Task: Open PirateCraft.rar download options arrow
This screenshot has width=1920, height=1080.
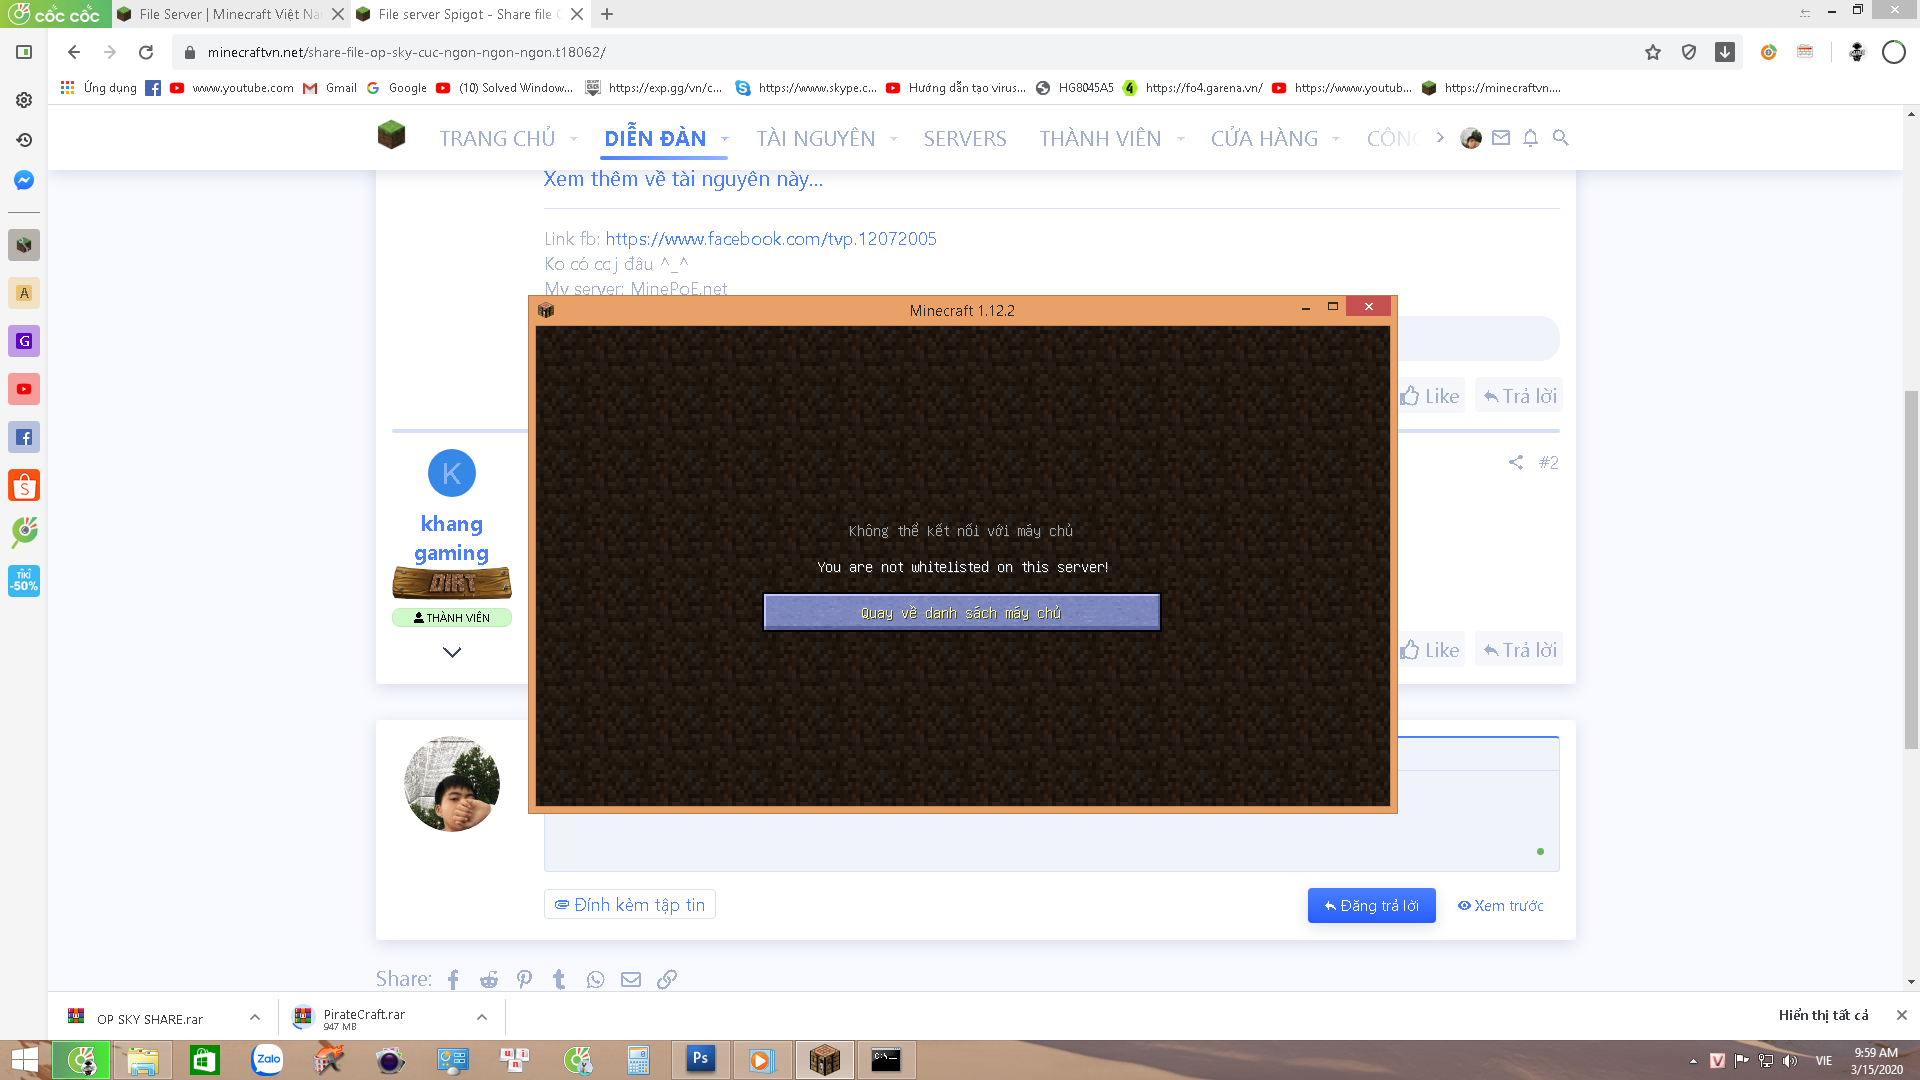Action: click(x=482, y=1017)
